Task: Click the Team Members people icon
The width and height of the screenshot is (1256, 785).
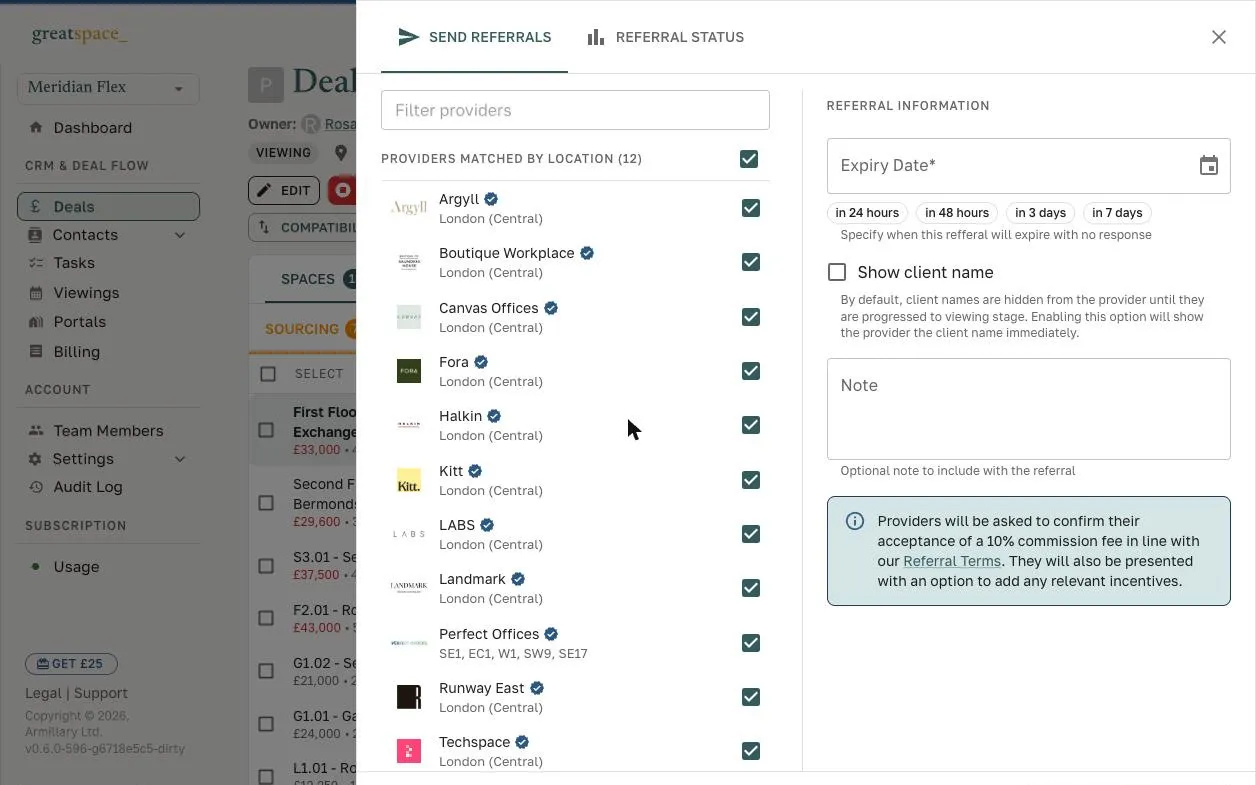Action: pyautogui.click(x=36, y=431)
